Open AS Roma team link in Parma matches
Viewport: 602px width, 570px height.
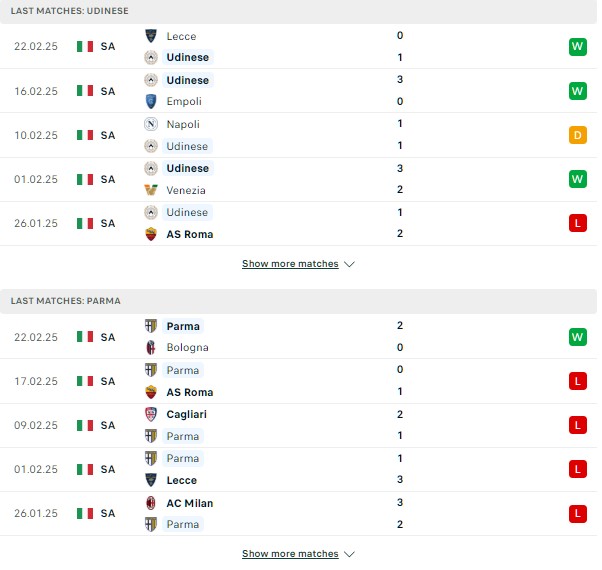190,392
